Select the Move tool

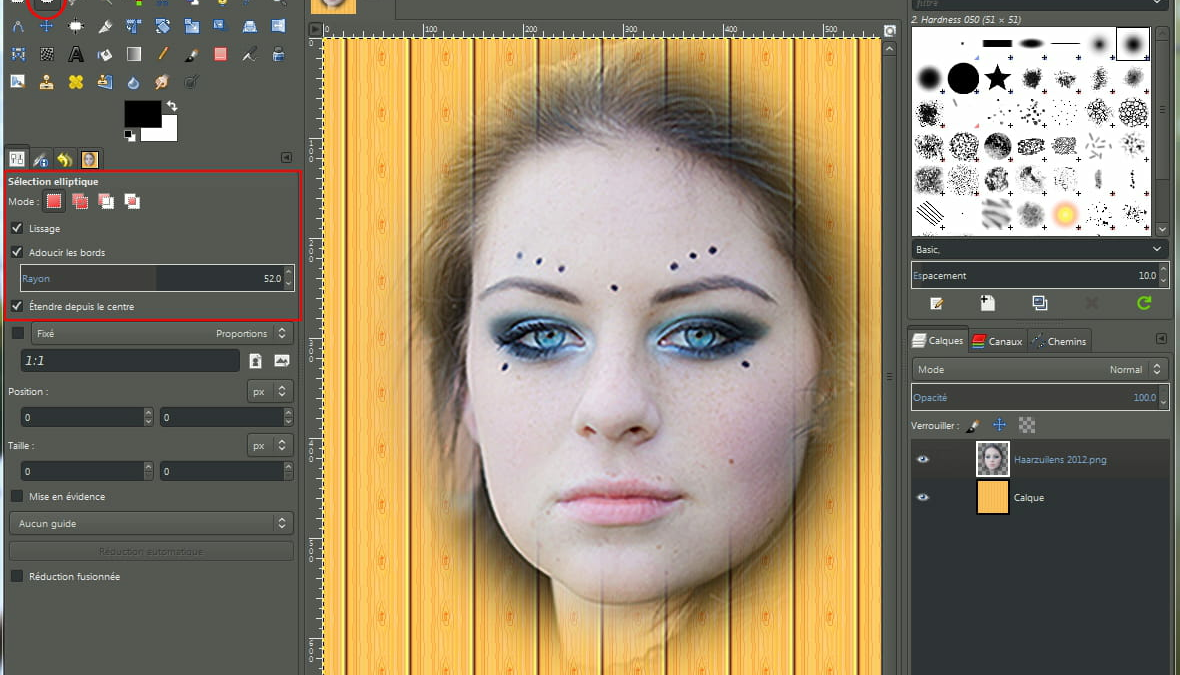click(x=47, y=26)
